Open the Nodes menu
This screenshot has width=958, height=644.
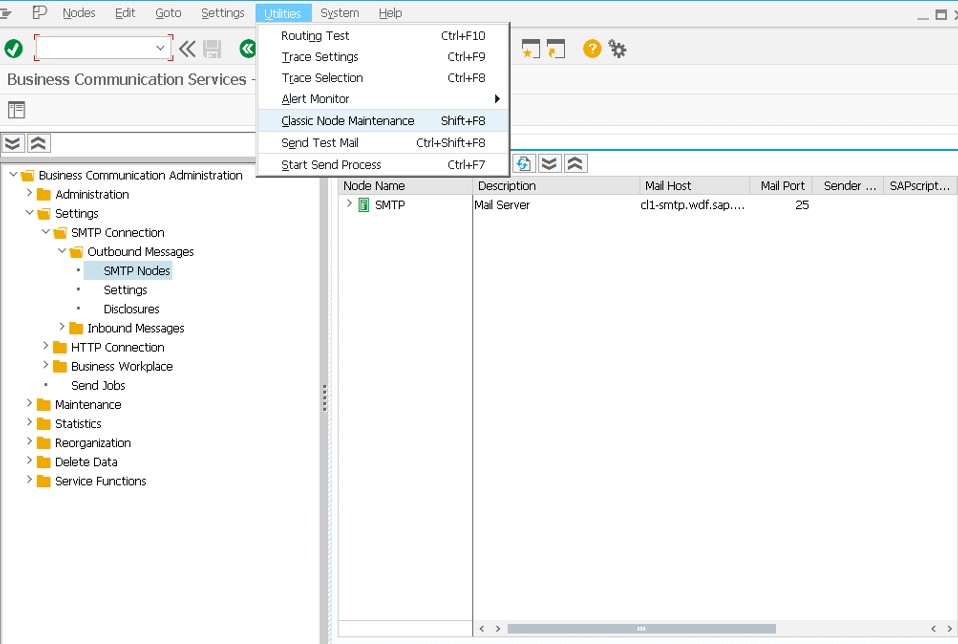[x=79, y=13]
